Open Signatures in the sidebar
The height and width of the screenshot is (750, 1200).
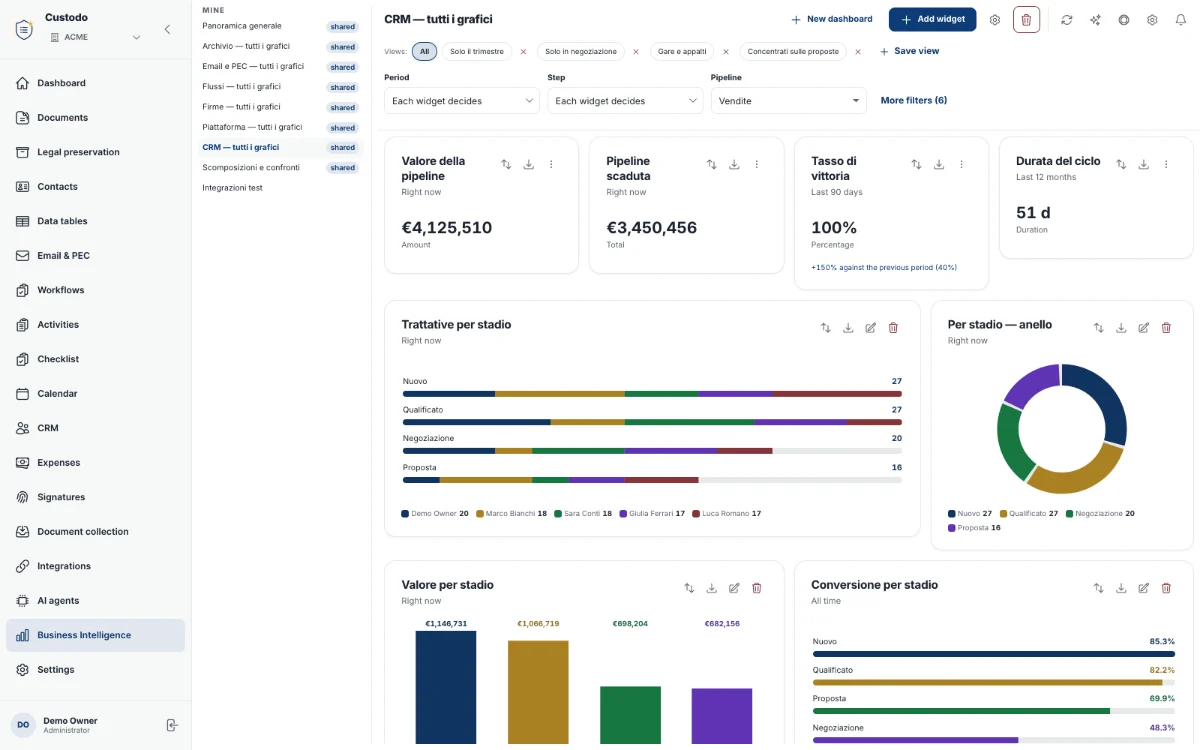click(95, 497)
